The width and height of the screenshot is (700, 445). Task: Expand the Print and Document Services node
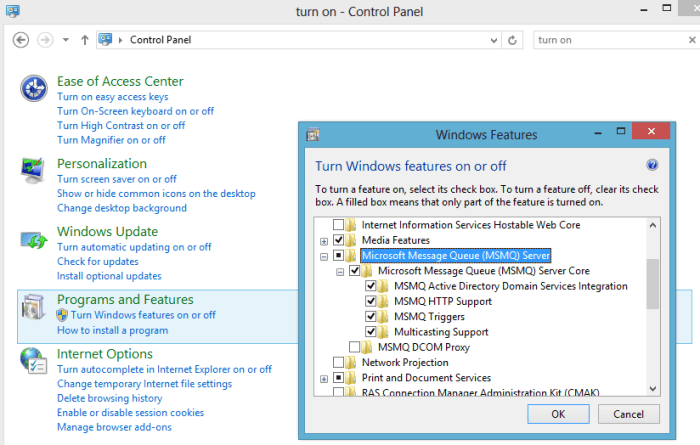click(x=324, y=379)
